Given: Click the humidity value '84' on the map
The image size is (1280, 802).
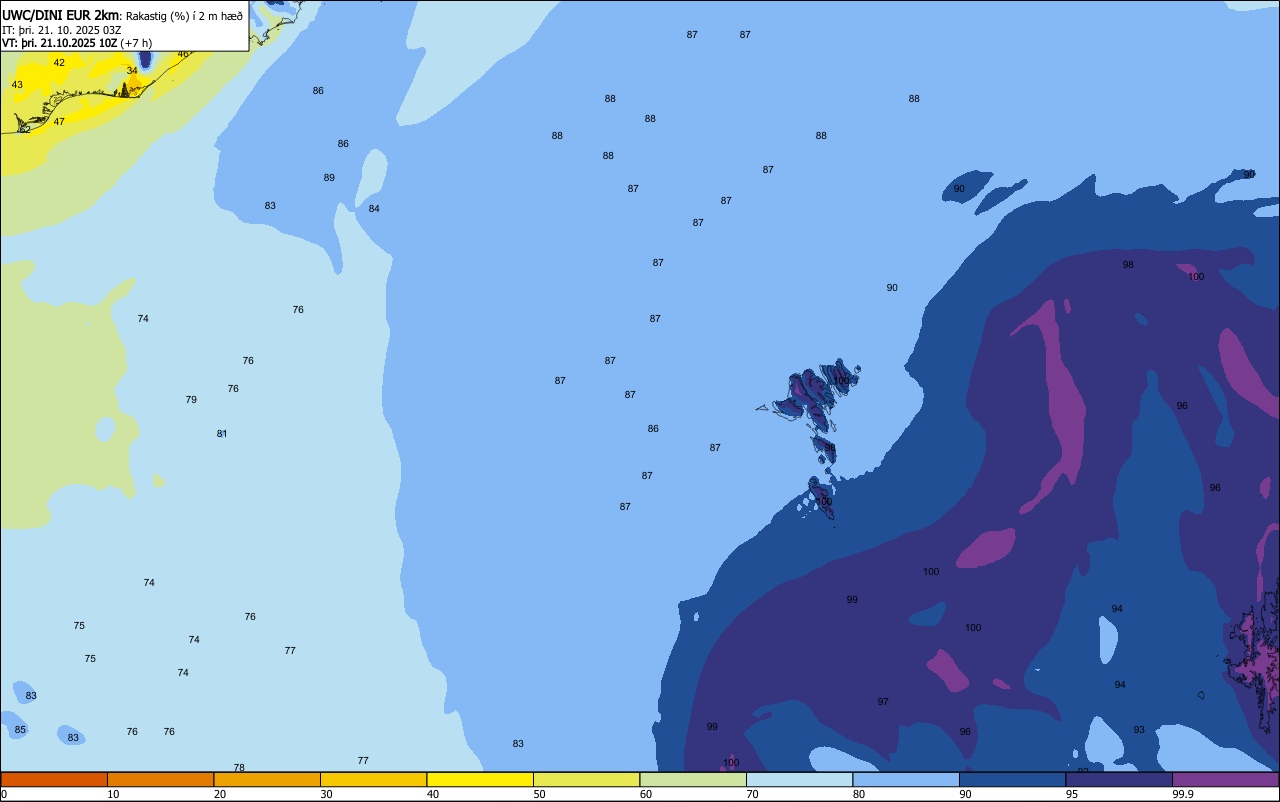Looking at the screenshot, I should [x=374, y=209].
